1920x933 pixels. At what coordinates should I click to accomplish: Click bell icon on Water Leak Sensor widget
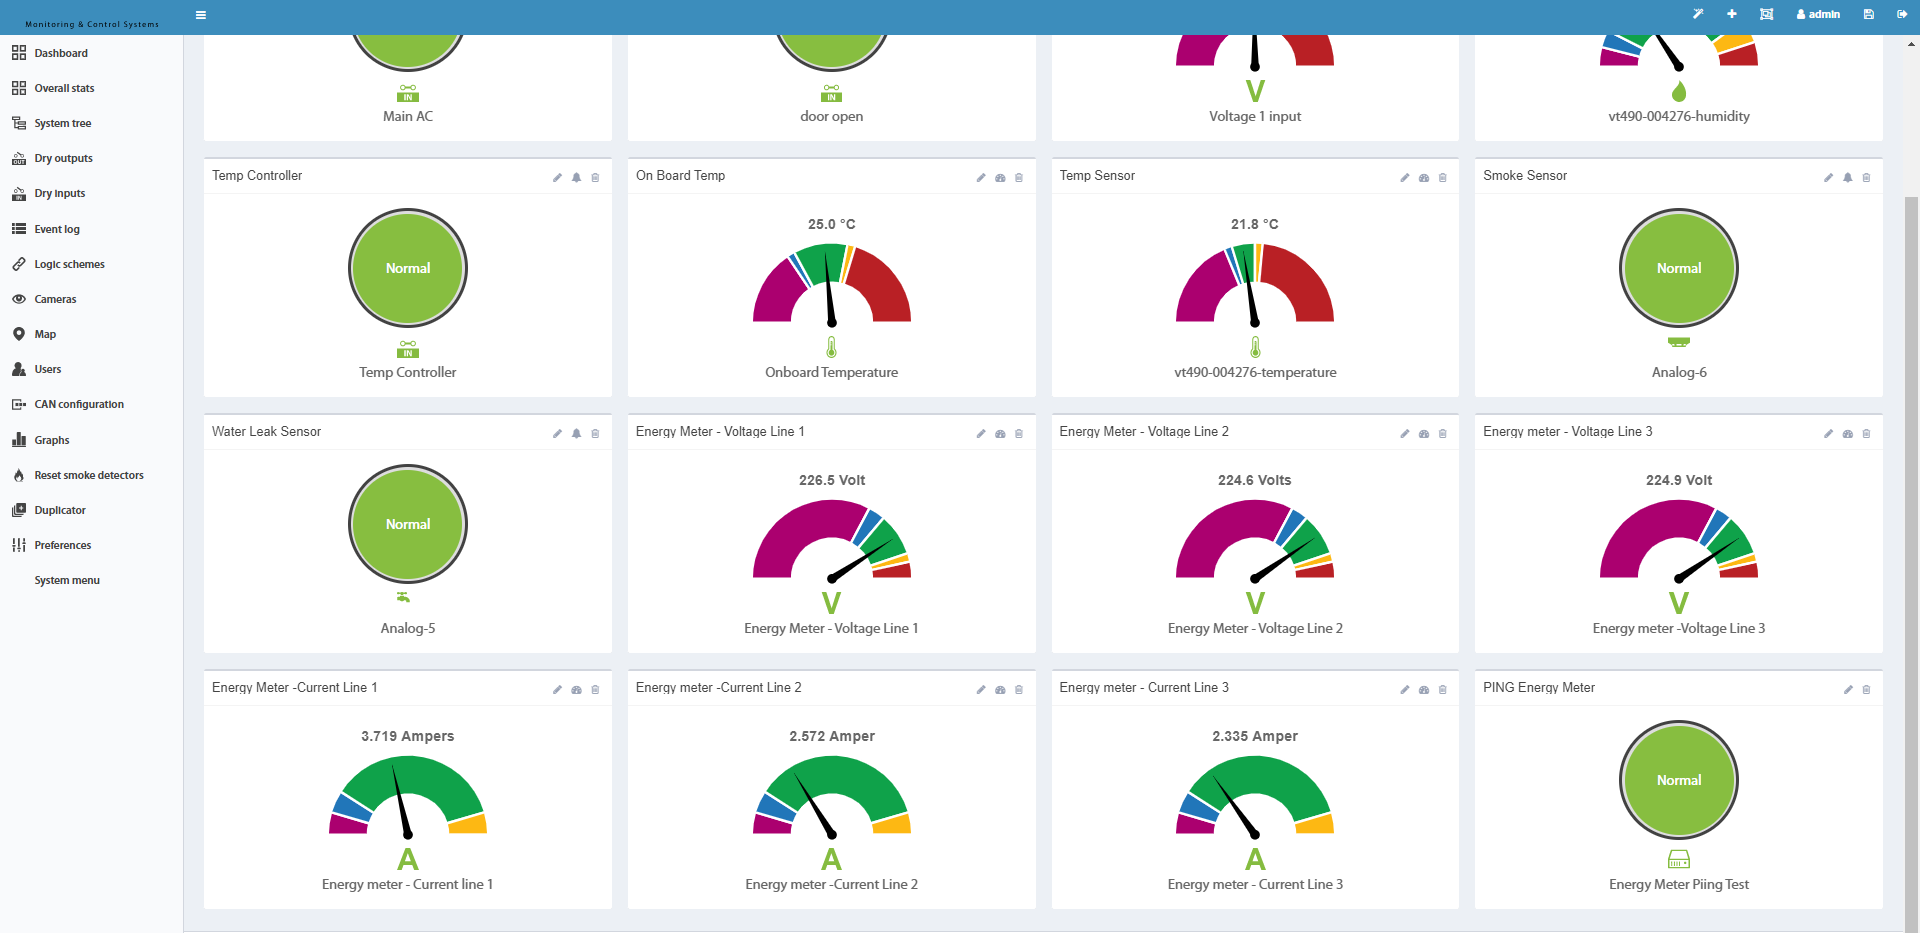[576, 434]
